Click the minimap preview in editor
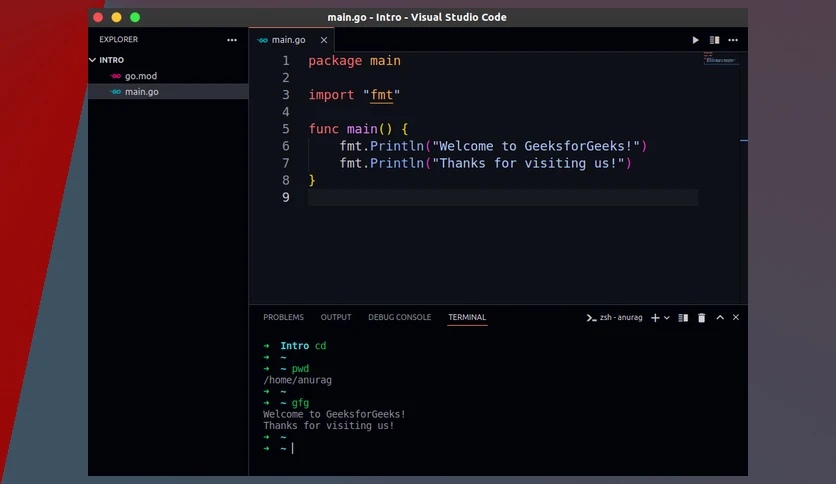This screenshot has width=836, height=484. pos(721,58)
